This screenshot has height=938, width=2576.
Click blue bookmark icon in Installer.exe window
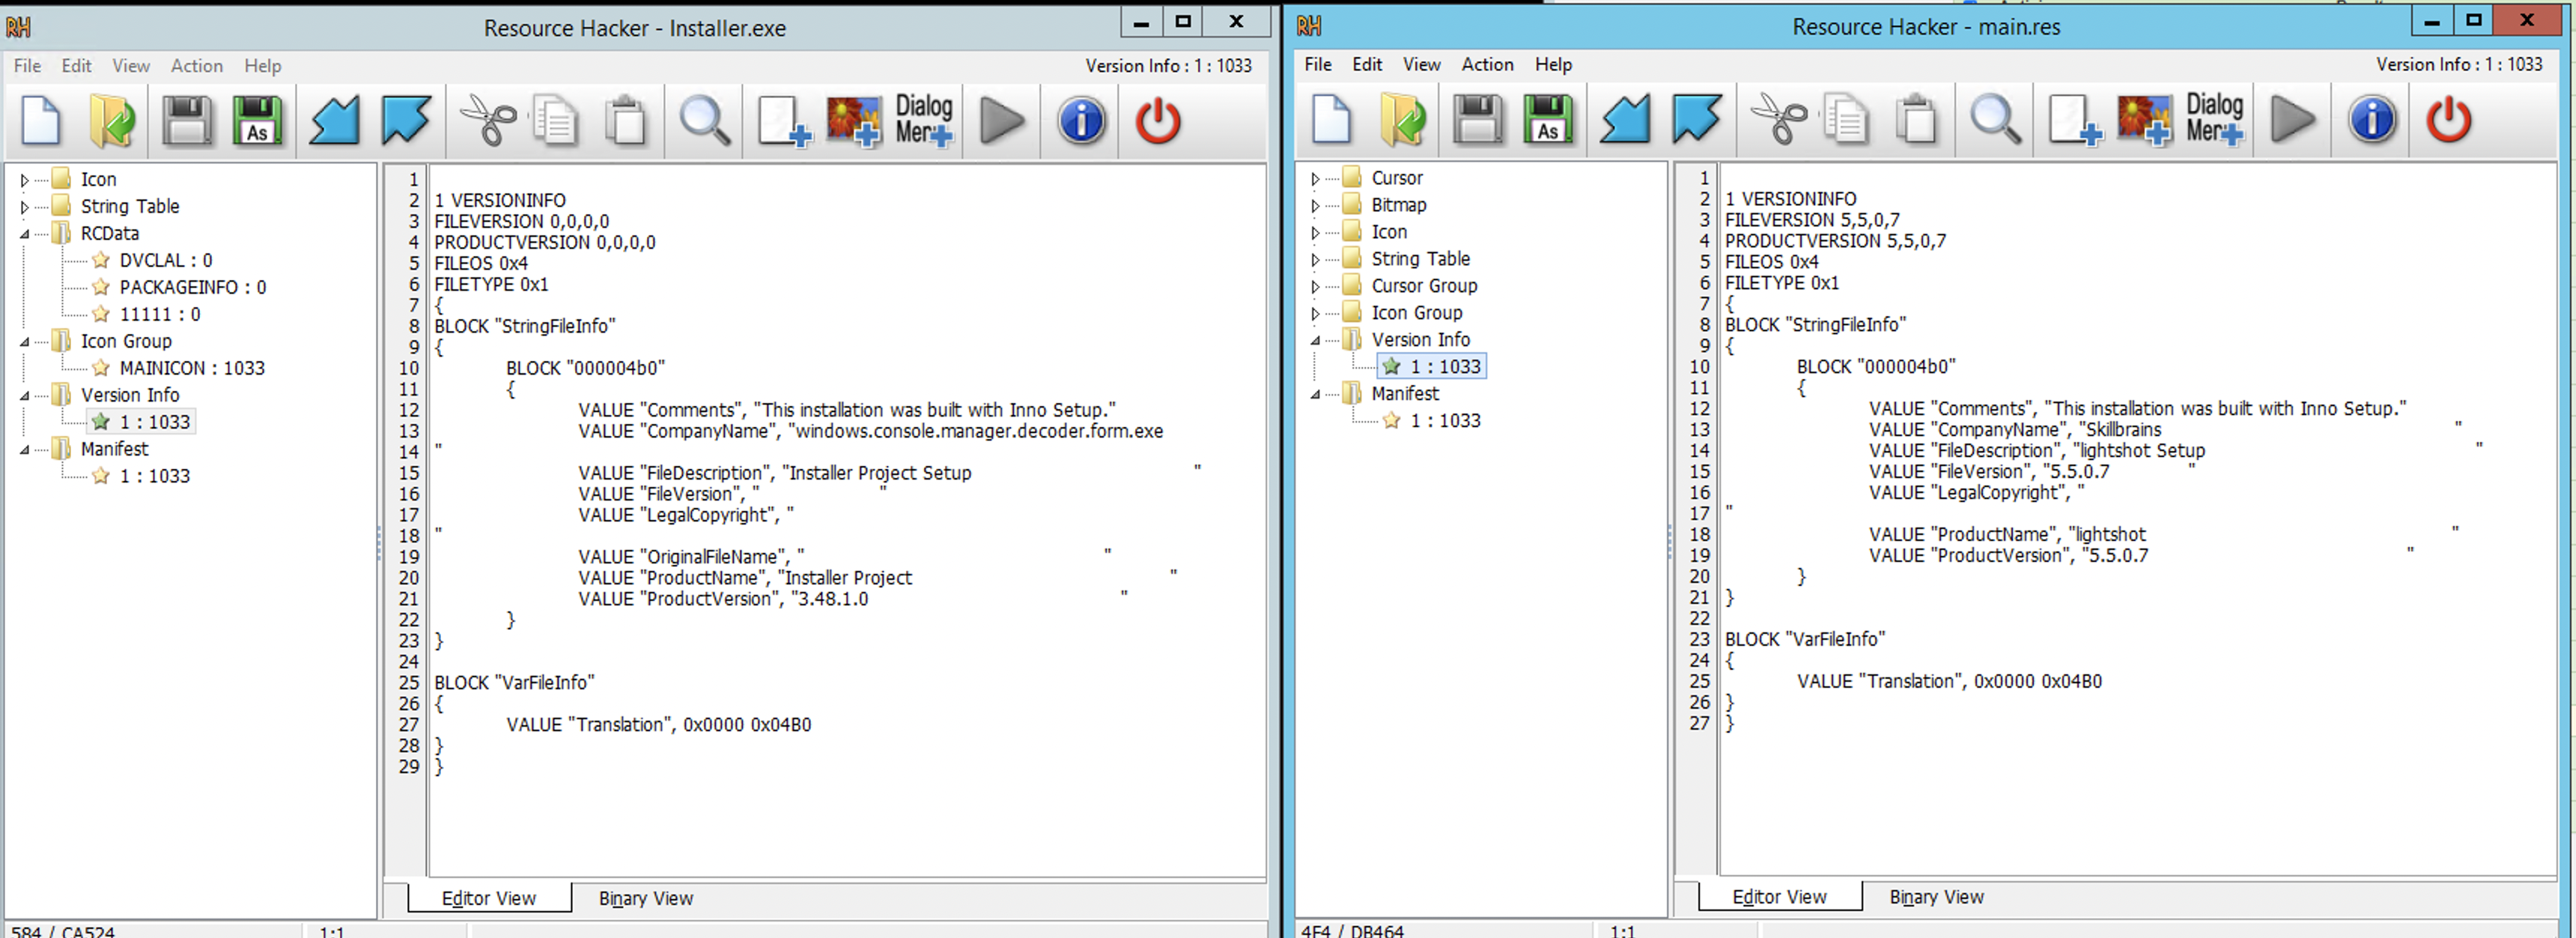tap(406, 121)
